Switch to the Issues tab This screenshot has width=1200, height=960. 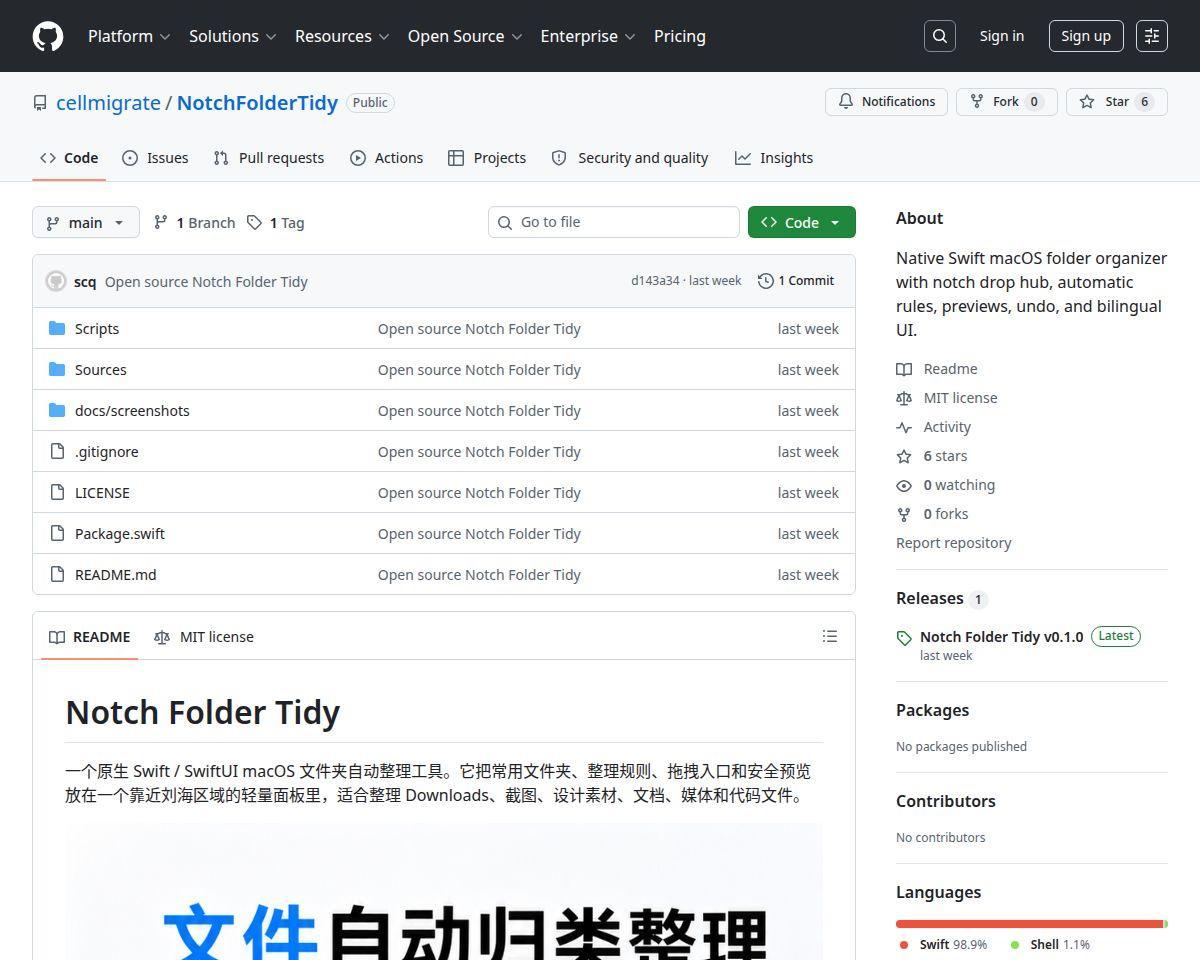coord(155,158)
